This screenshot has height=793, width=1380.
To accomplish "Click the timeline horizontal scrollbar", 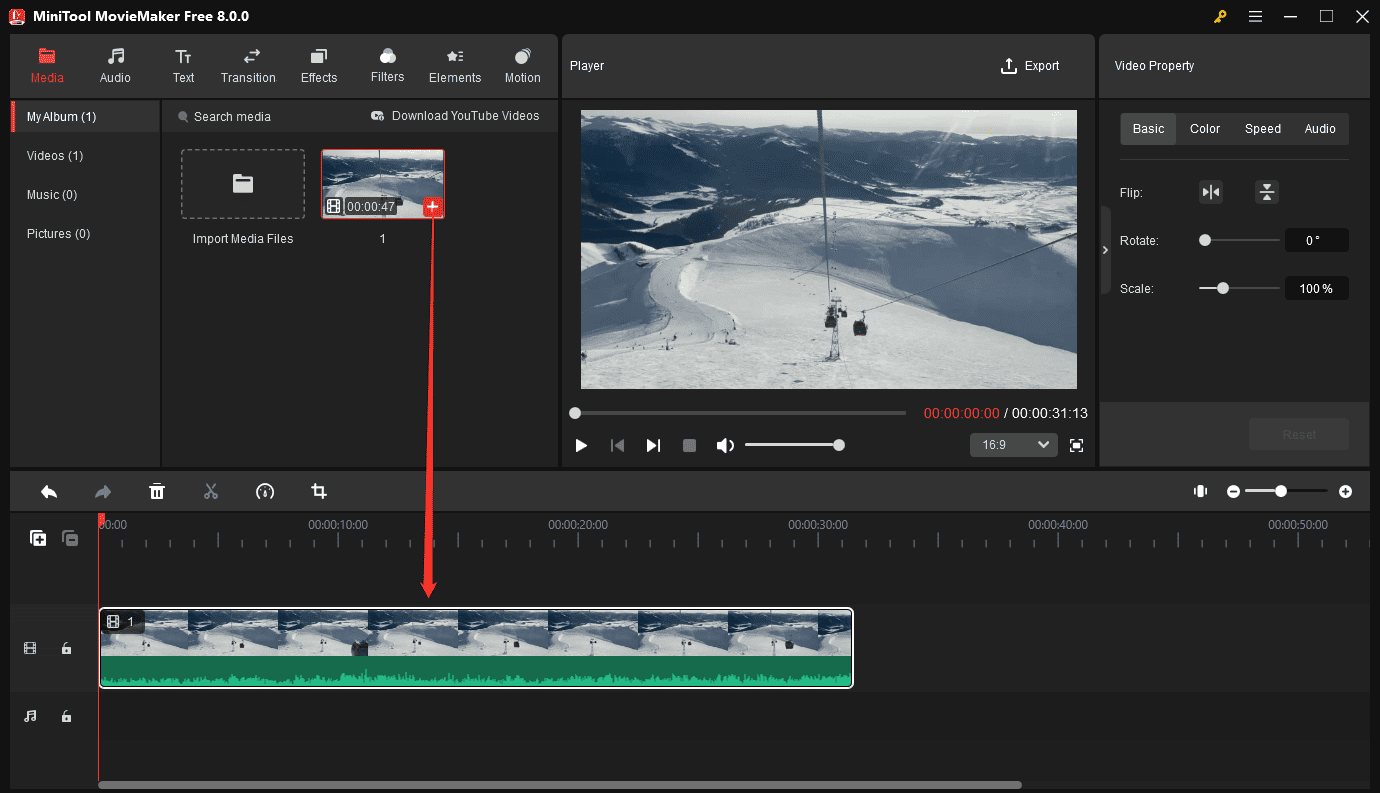I will [x=560, y=785].
